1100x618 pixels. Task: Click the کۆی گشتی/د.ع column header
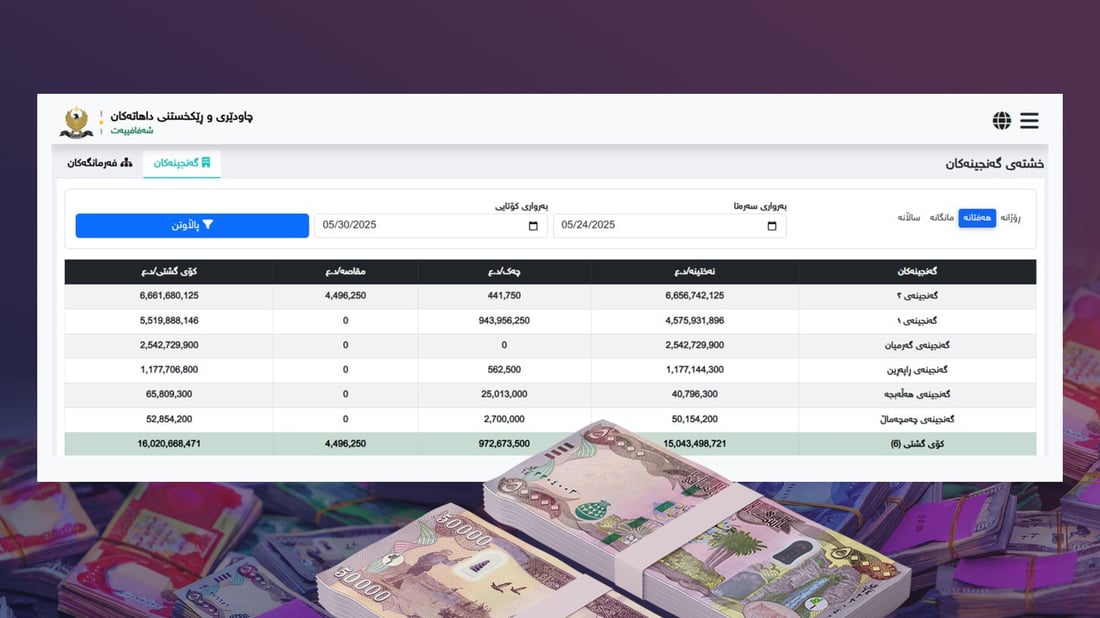[169, 272]
